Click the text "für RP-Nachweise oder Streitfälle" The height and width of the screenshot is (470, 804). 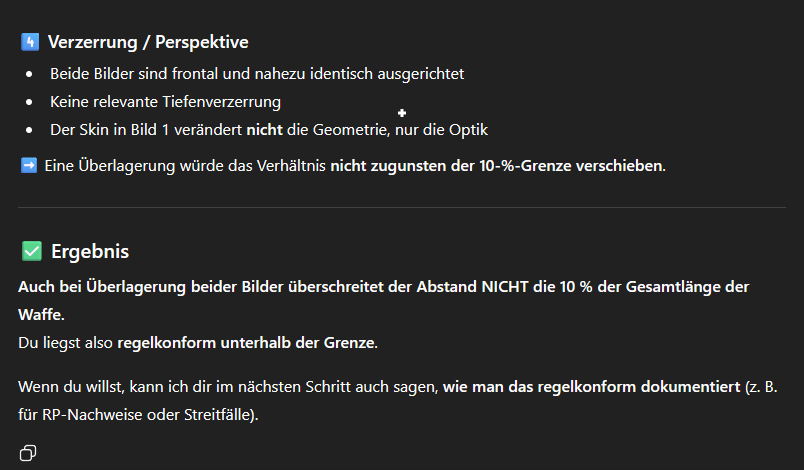[136, 413]
